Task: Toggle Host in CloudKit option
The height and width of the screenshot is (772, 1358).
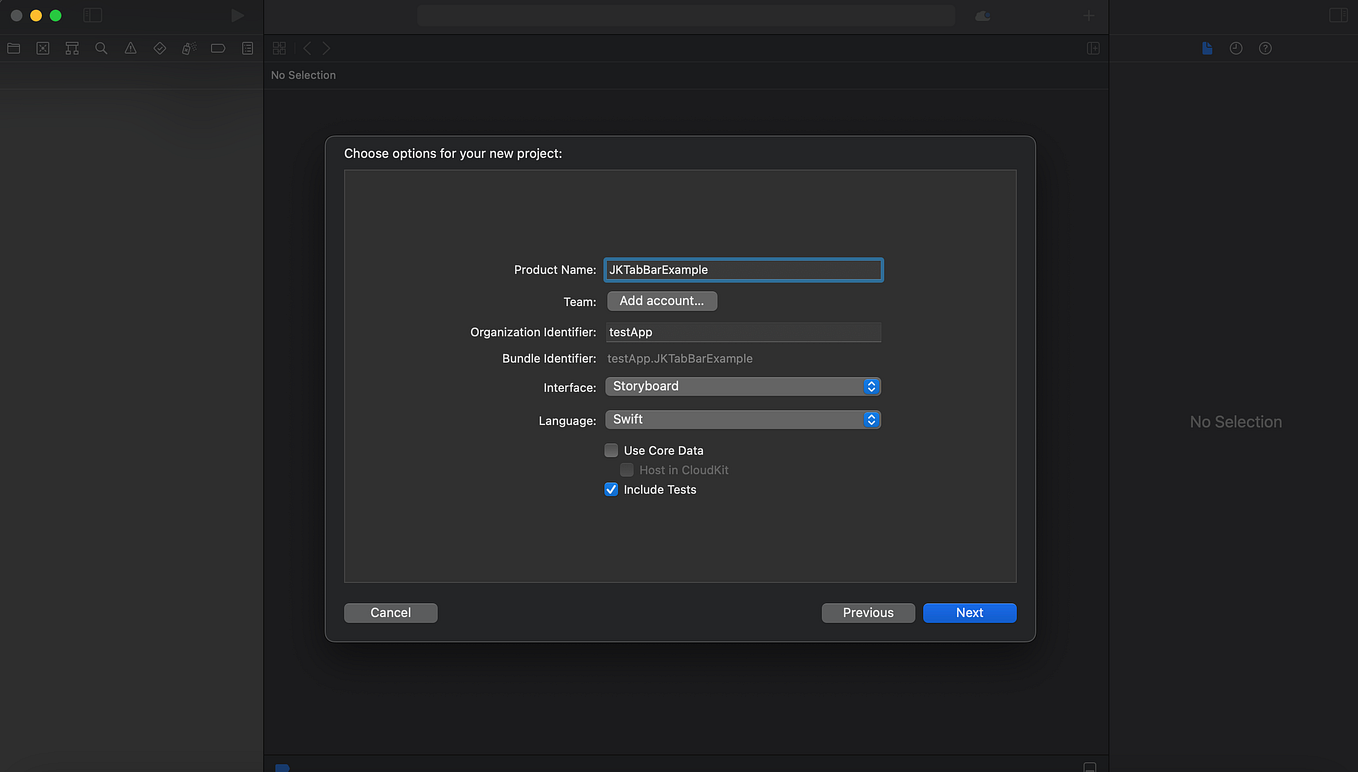Action: tap(626, 470)
